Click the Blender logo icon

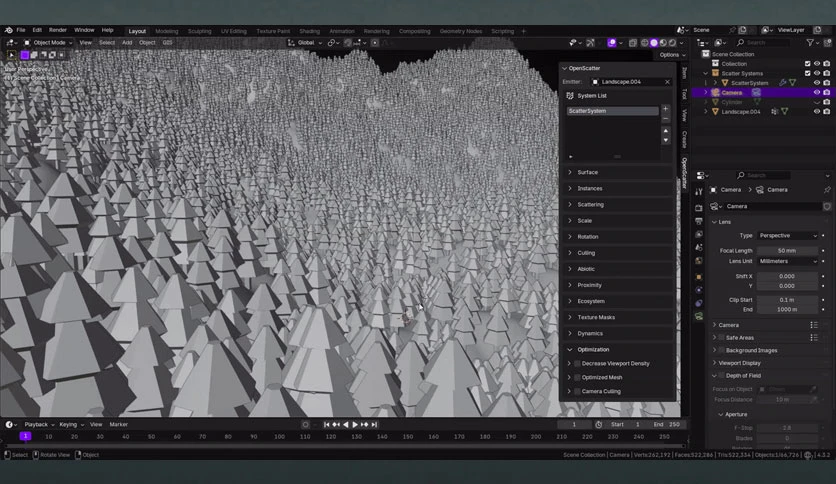pos(8,30)
